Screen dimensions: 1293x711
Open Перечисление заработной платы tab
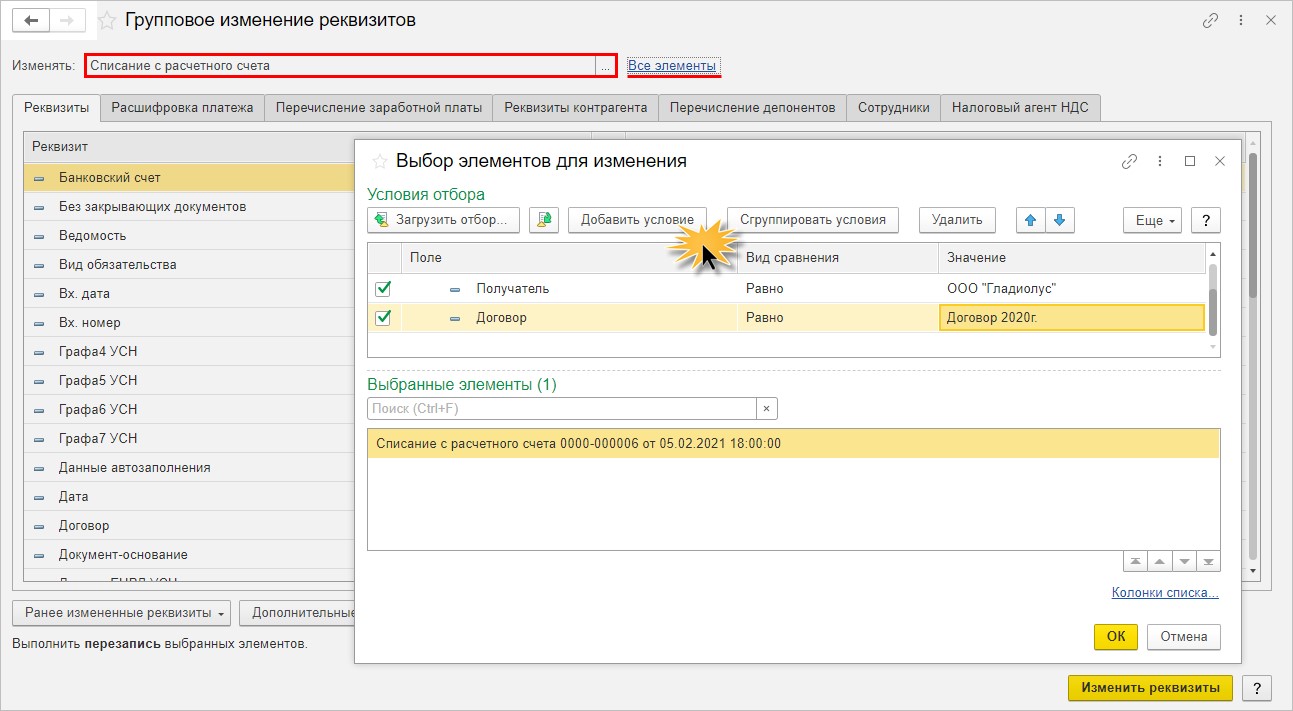379,107
